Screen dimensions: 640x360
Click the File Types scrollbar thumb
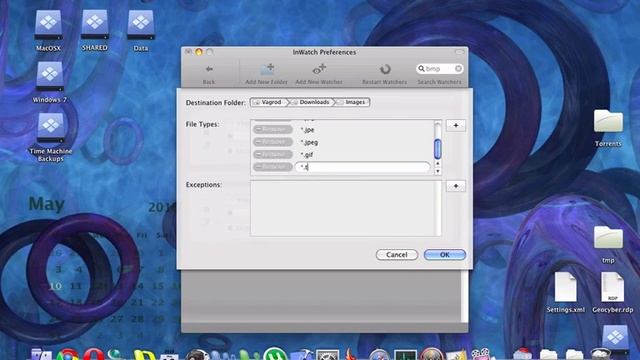[438, 149]
